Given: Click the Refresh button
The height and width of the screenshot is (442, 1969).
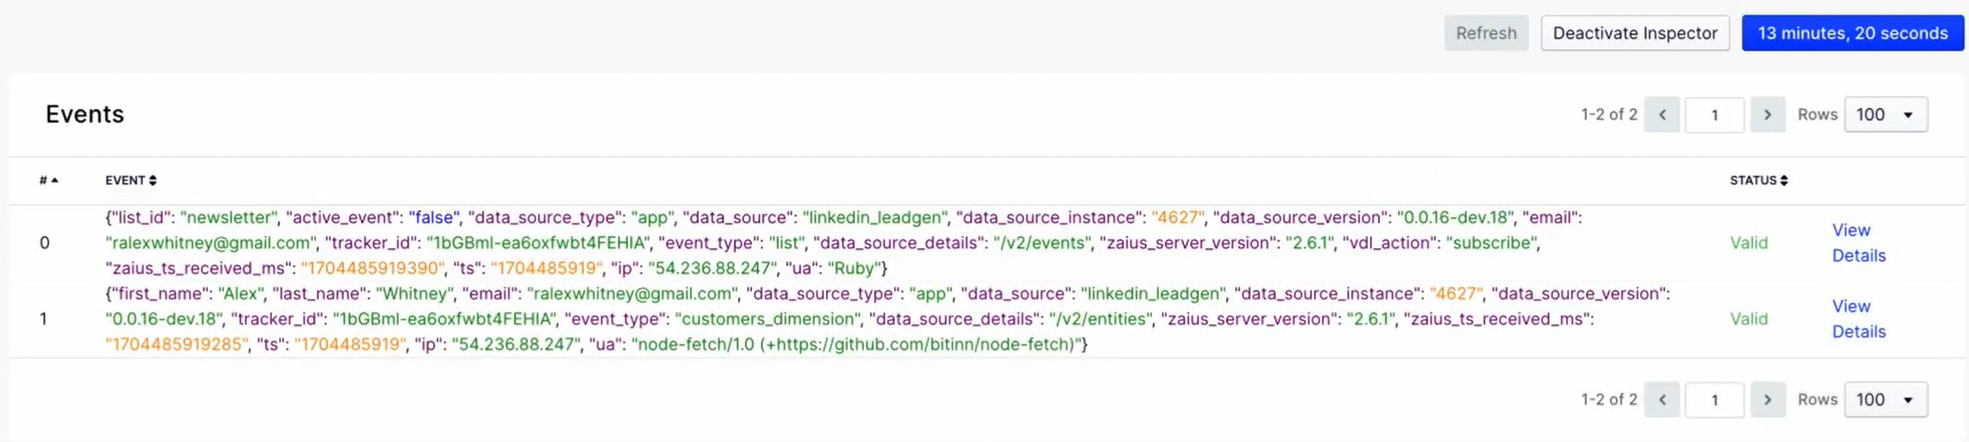Looking at the screenshot, I should click(x=1485, y=33).
